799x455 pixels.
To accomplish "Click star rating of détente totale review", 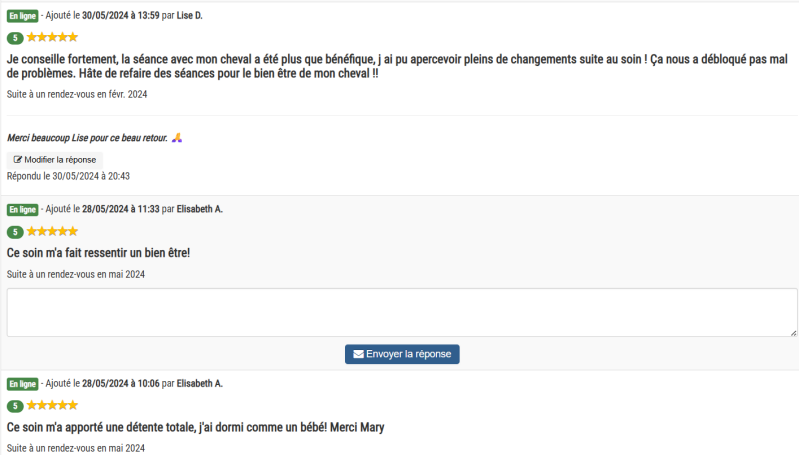I will click(x=52, y=405).
